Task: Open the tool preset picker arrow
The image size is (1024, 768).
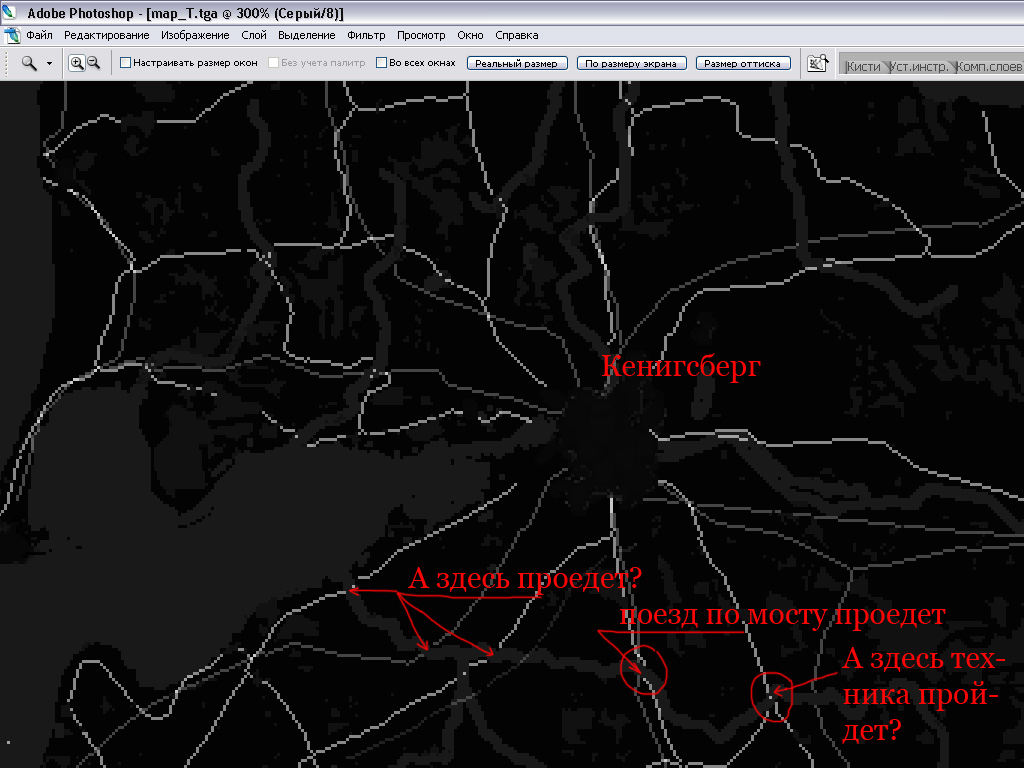Action: 49,63
